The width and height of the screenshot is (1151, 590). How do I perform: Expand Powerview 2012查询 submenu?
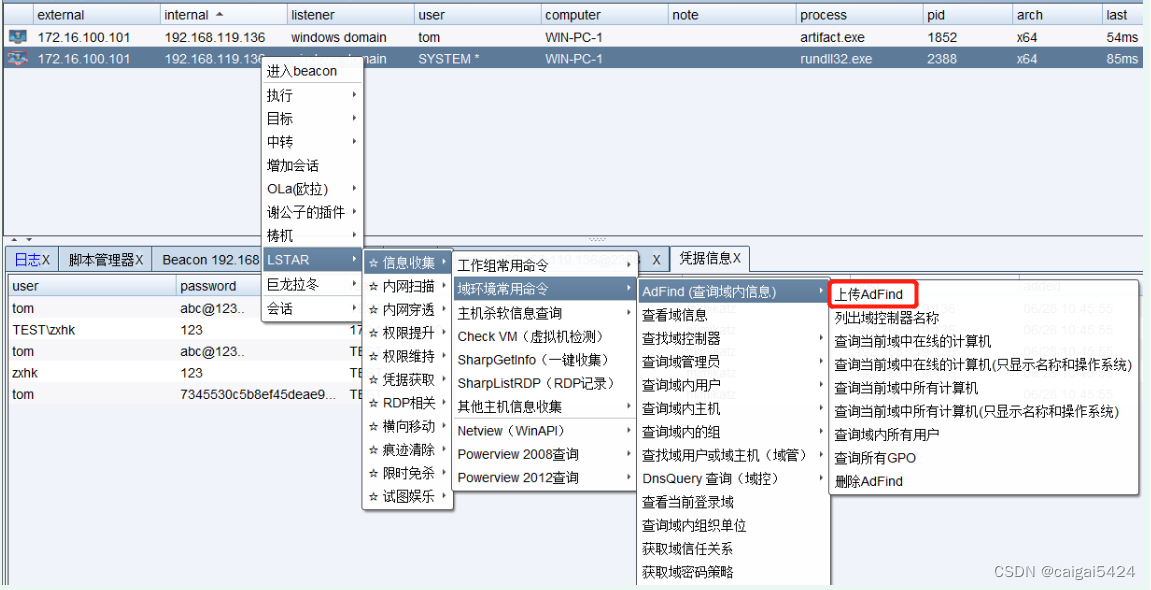tap(544, 478)
